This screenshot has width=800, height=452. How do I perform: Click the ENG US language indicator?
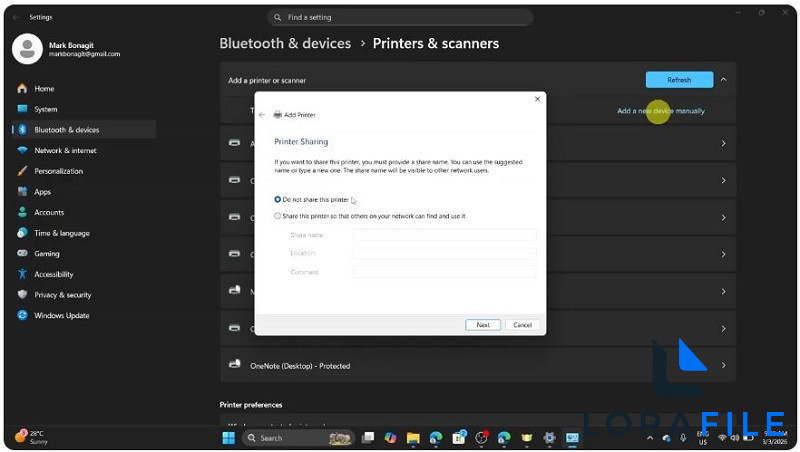[x=703, y=438]
